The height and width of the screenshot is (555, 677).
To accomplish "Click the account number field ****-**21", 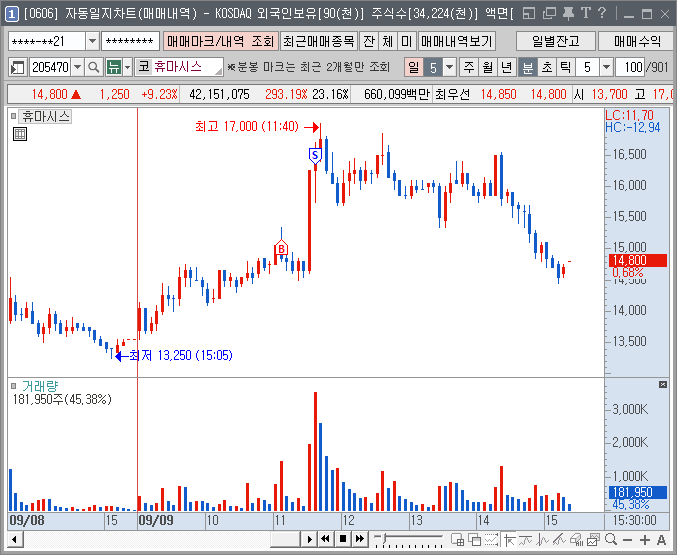I will point(47,42).
